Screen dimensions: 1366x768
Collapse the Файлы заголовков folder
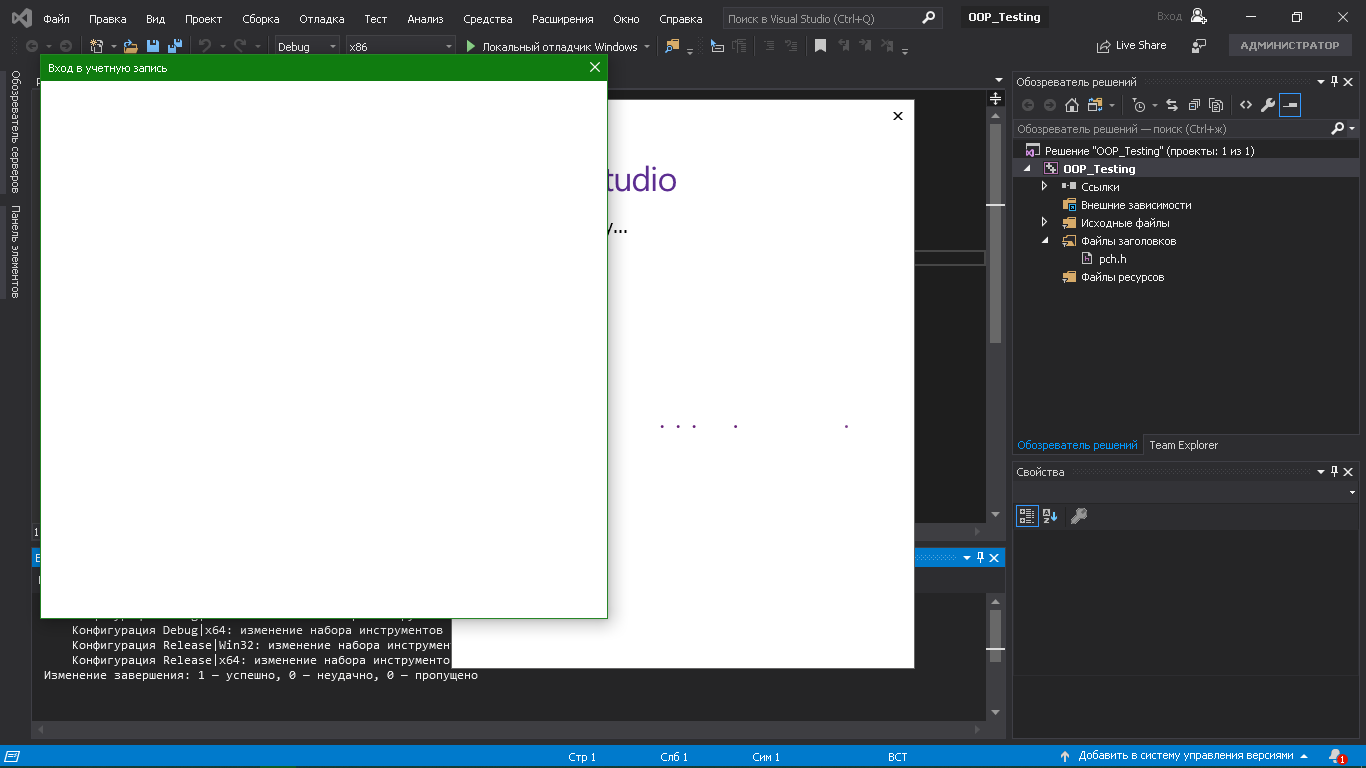1045,241
